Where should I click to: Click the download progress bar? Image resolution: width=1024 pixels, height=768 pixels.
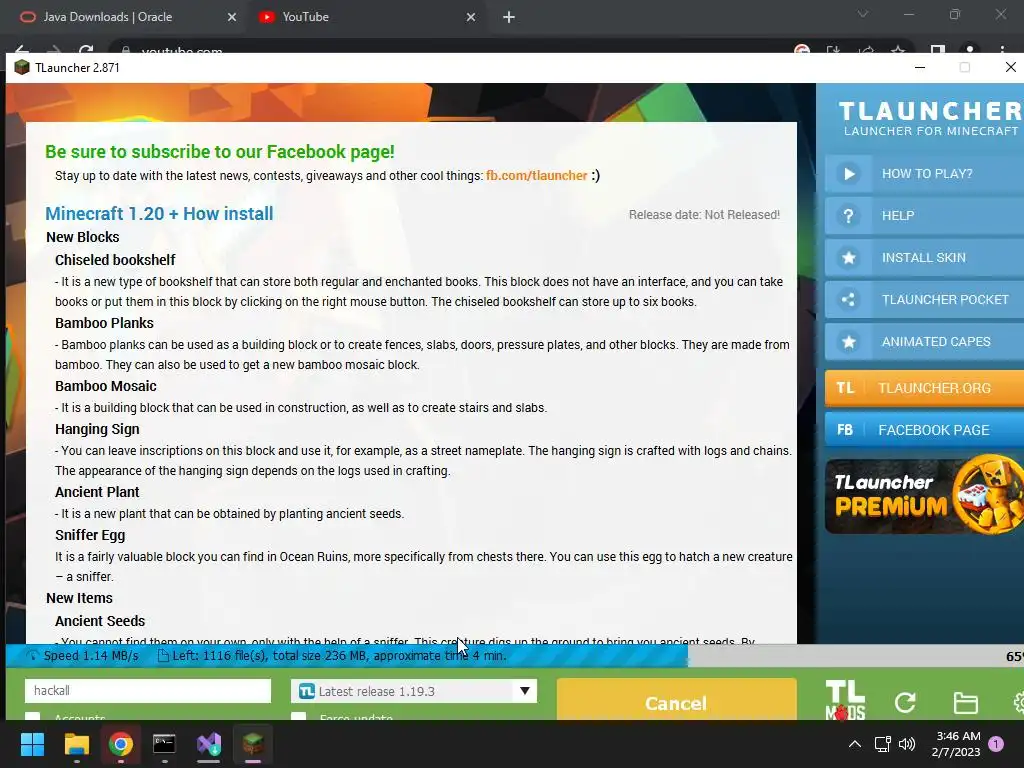tap(515, 656)
